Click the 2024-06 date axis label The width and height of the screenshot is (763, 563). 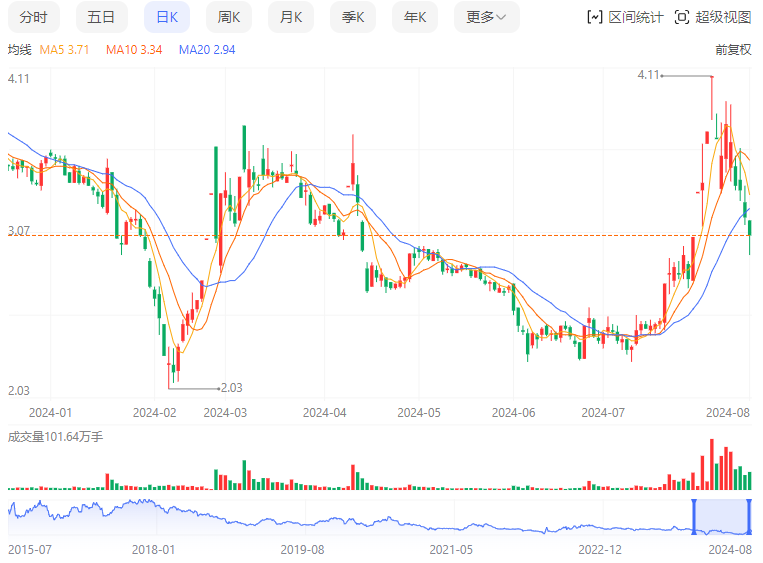[x=513, y=413]
